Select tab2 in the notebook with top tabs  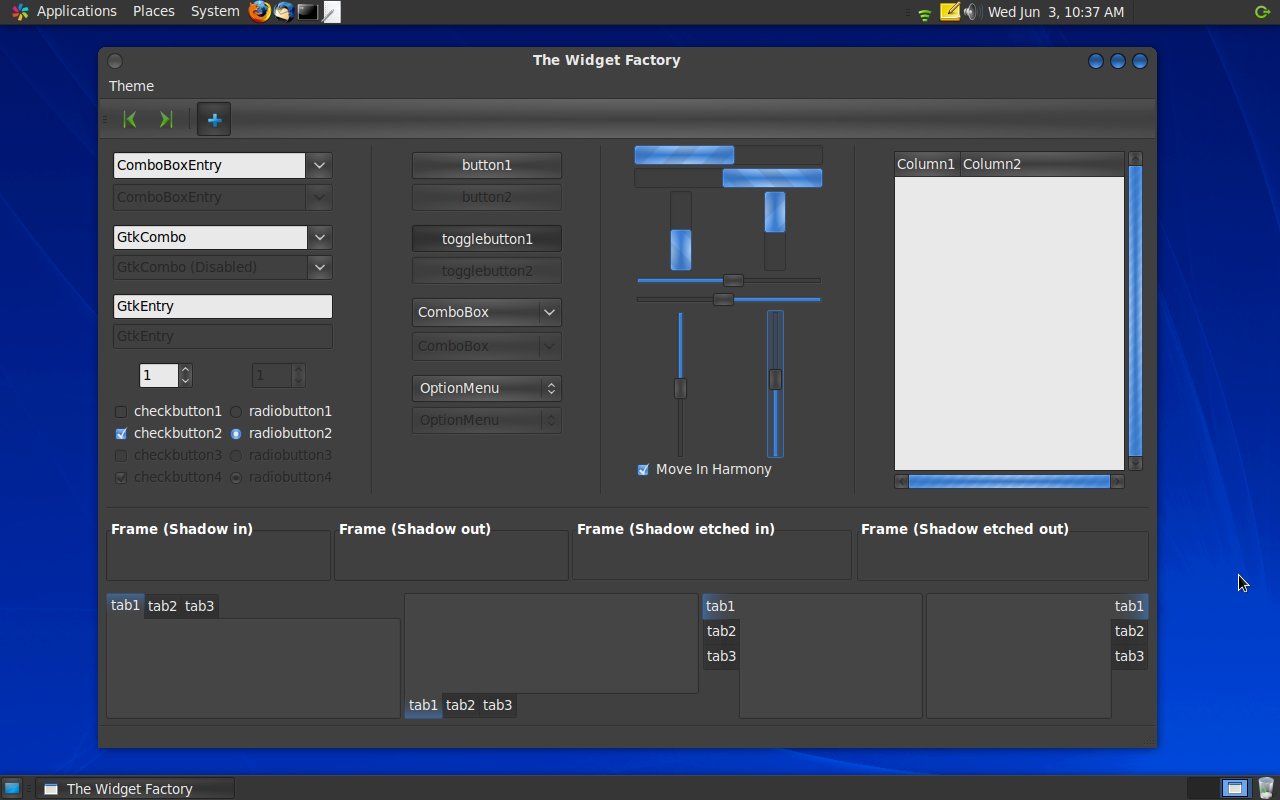coord(162,606)
